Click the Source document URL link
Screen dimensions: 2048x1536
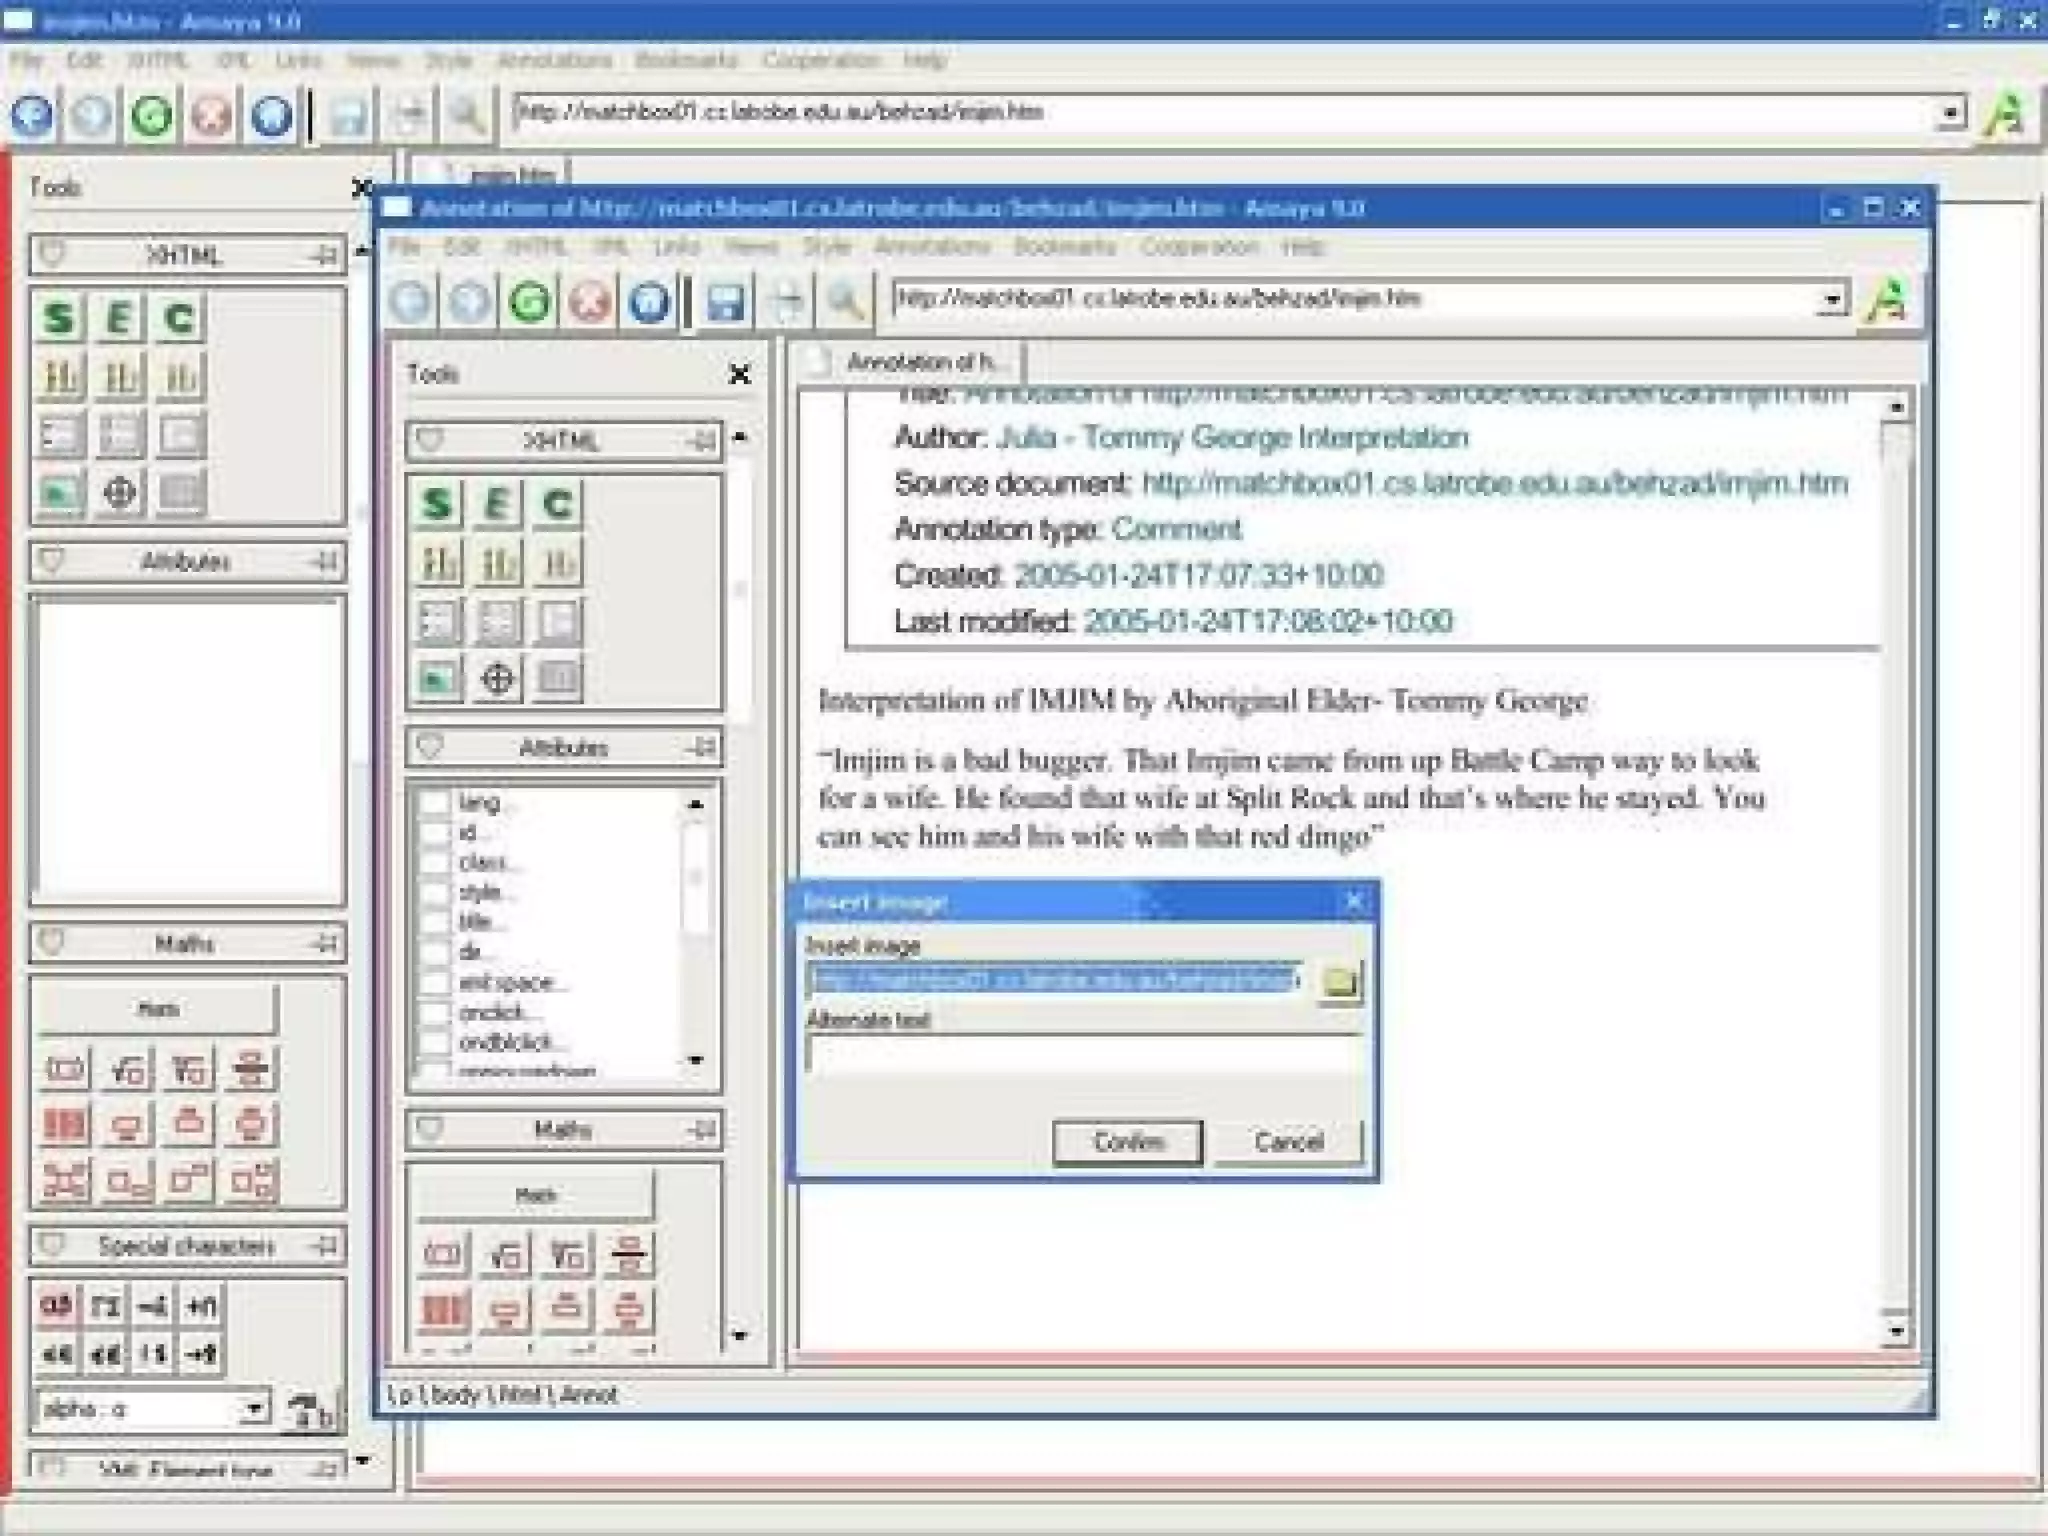(x=1494, y=484)
